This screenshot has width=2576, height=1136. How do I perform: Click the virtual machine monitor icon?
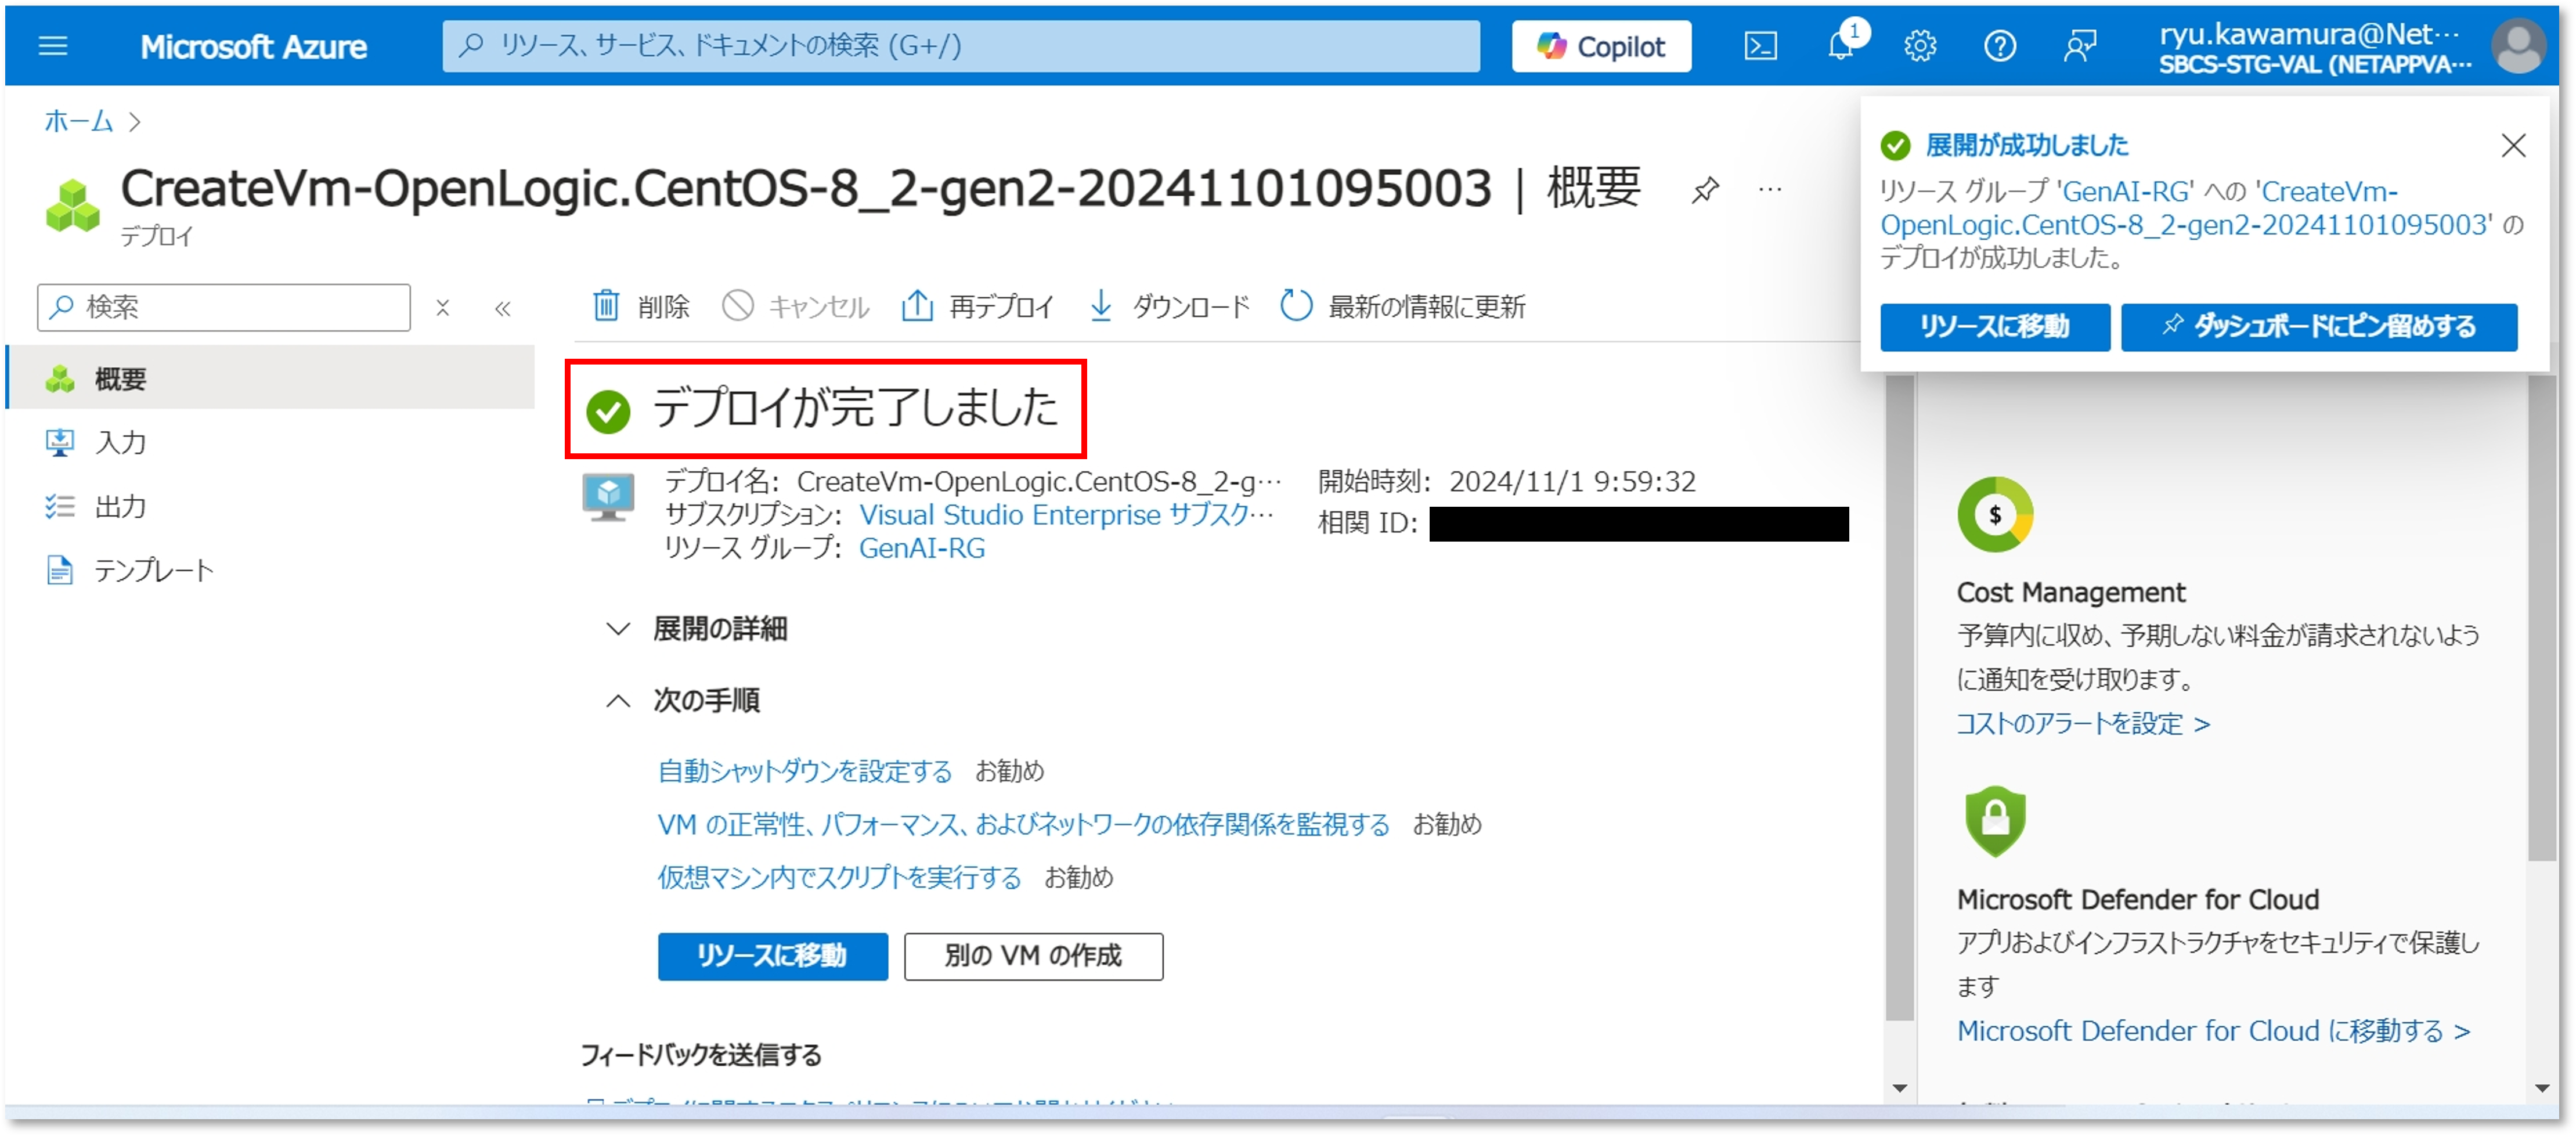coord(608,497)
